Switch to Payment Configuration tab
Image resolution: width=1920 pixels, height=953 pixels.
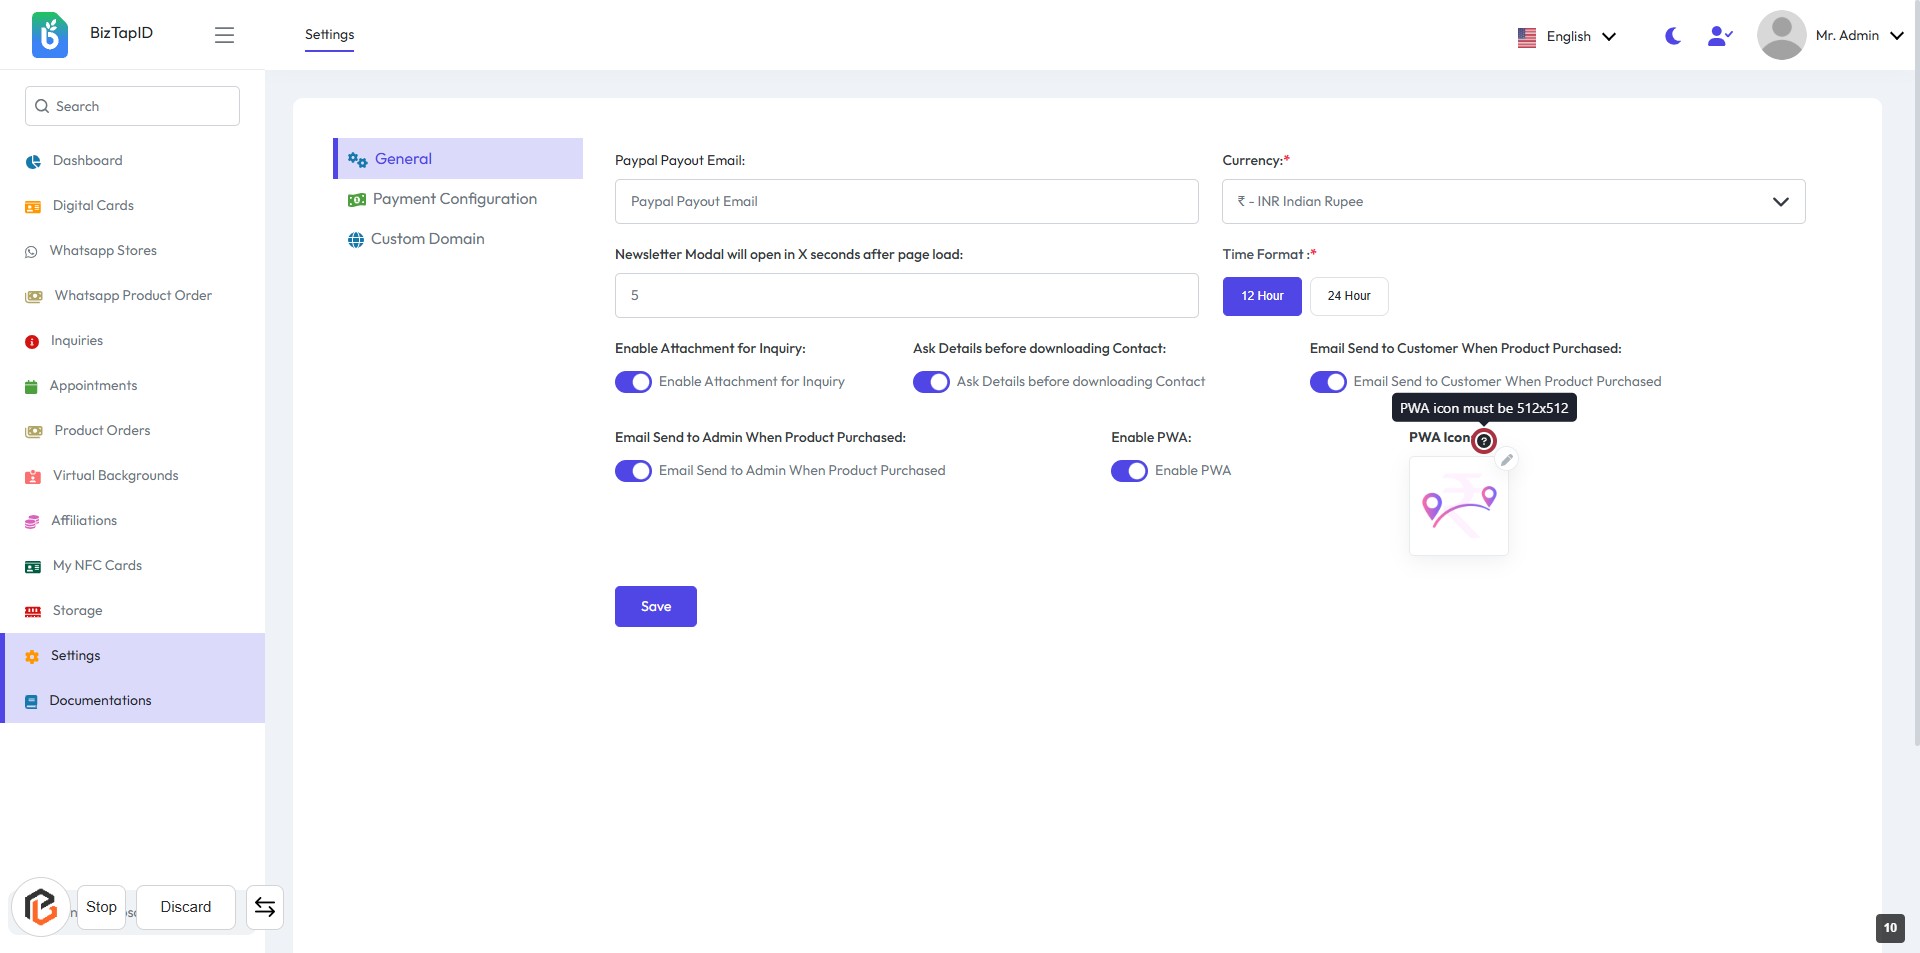pyautogui.click(x=454, y=199)
